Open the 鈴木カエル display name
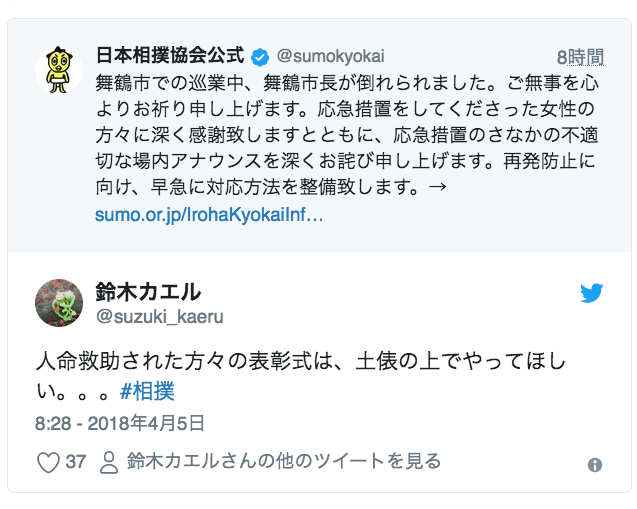Viewport: 637px width, 509px height. pos(148,292)
